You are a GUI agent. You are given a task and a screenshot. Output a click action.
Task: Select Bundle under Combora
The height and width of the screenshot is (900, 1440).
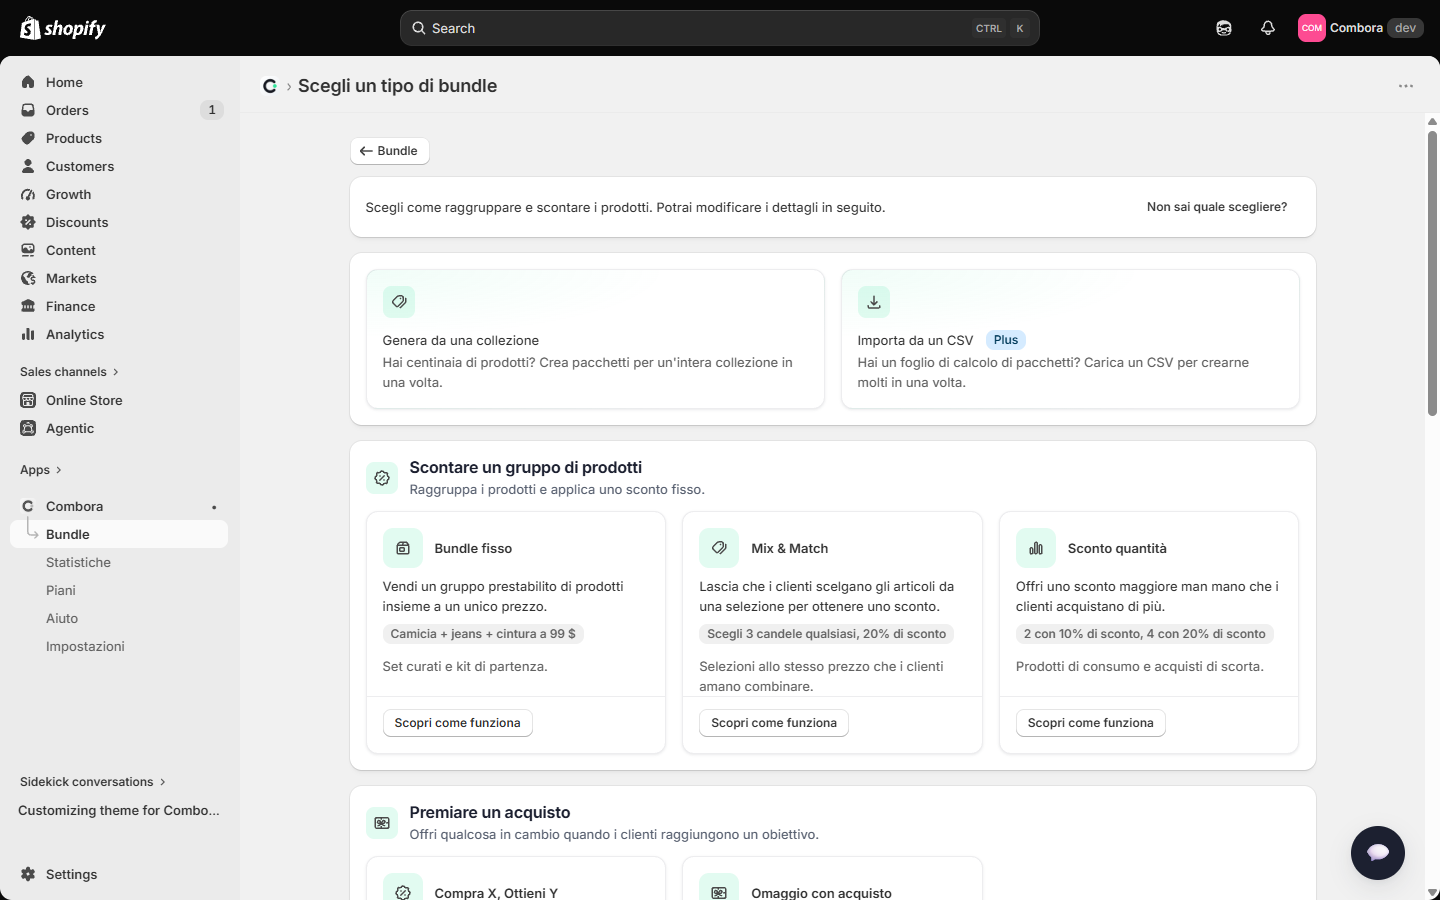pyautogui.click(x=120, y=534)
